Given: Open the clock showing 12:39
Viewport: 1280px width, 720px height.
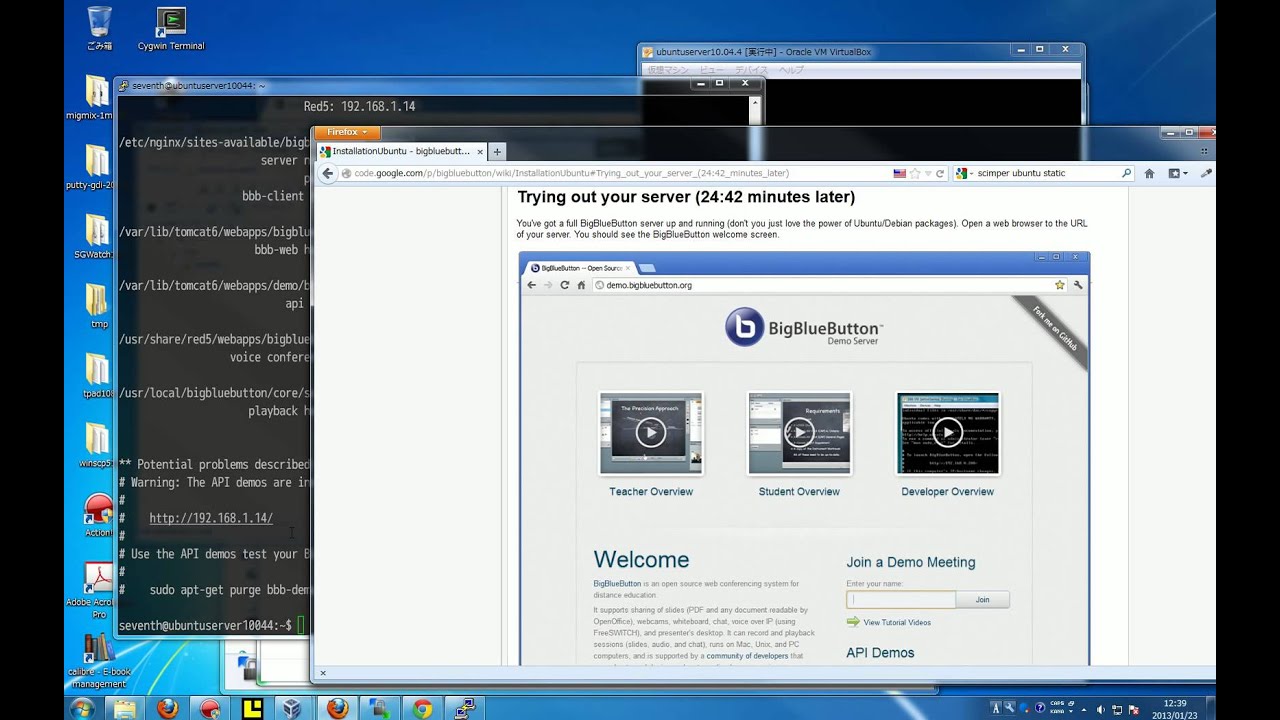Looking at the screenshot, I should tap(1175, 709).
